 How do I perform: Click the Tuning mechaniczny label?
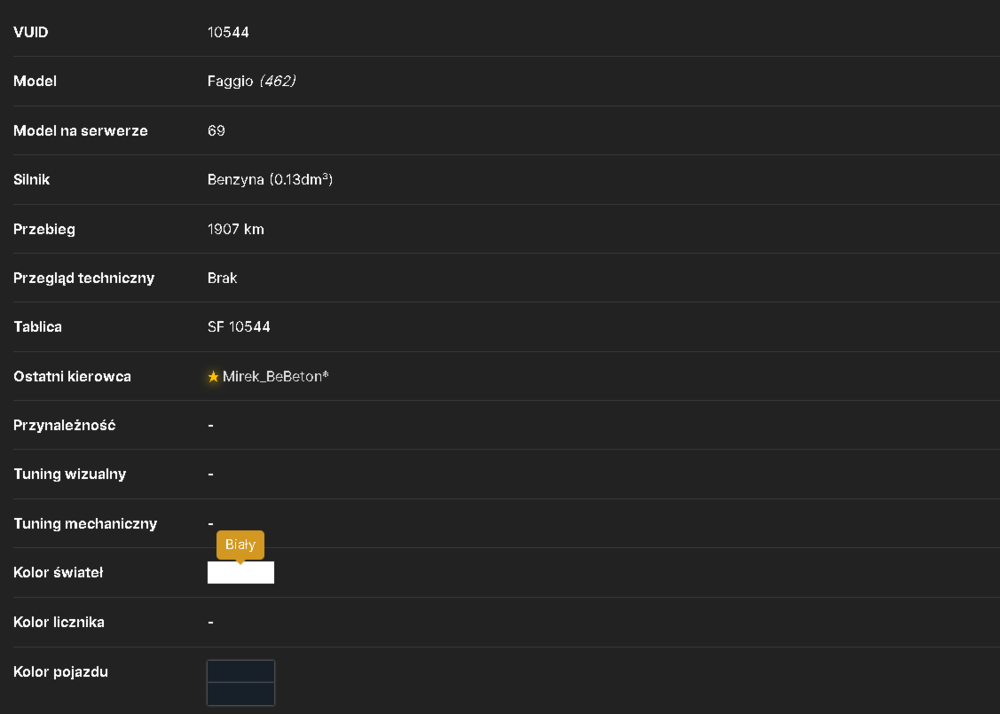(x=85, y=523)
